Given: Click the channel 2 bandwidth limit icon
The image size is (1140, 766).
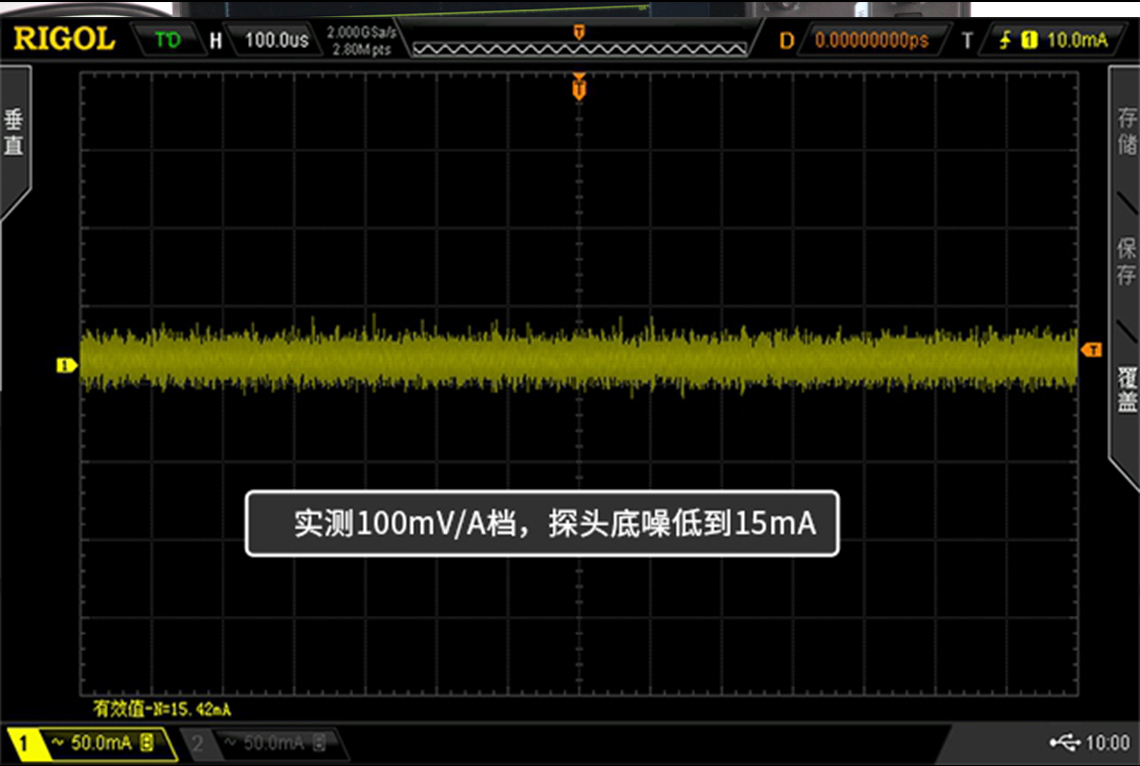Looking at the screenshot, I should coord(318,743).
